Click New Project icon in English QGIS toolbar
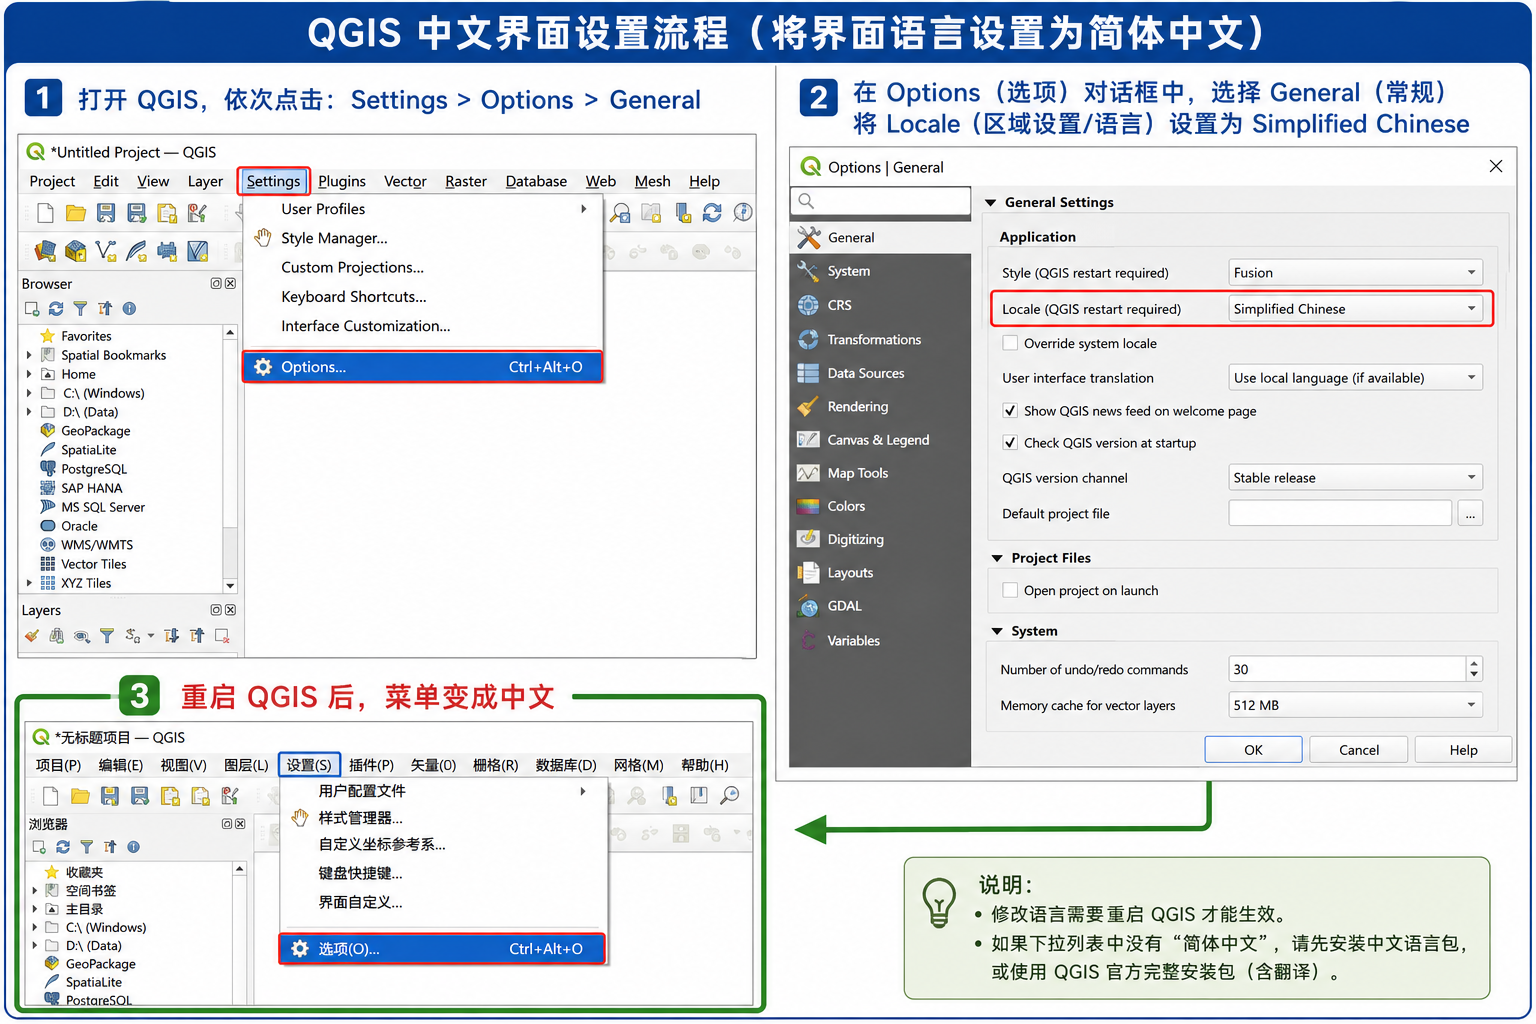 [45, 213]
